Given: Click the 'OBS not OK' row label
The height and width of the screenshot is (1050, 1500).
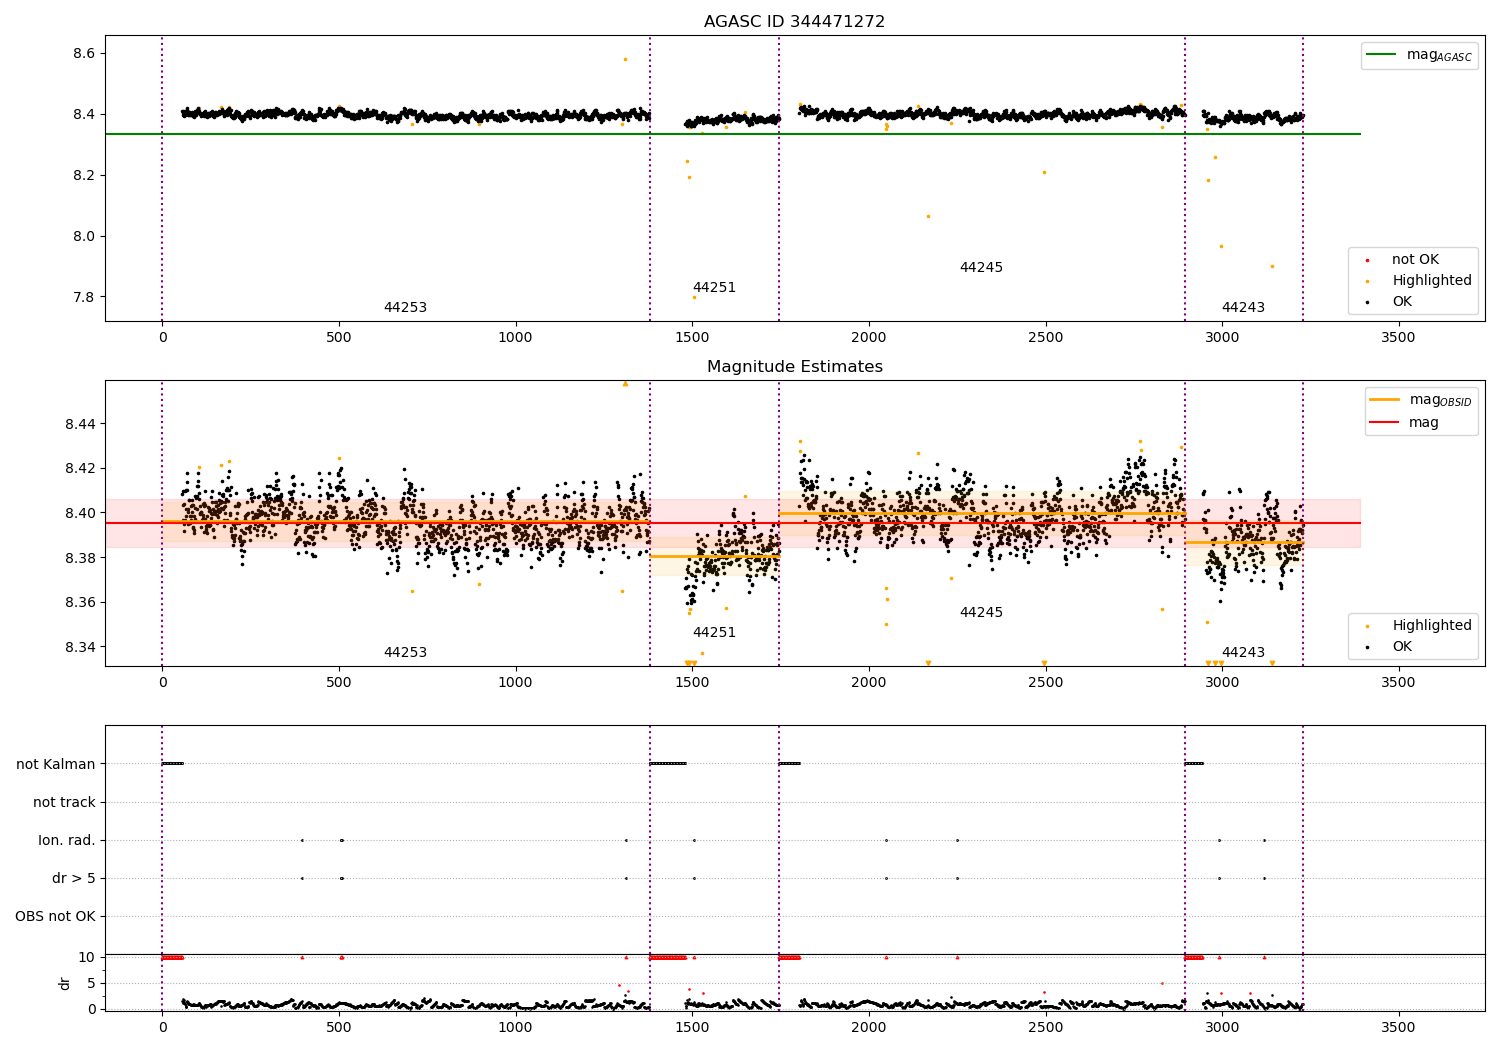Looking at the screenshot, I should pos(56,917).
